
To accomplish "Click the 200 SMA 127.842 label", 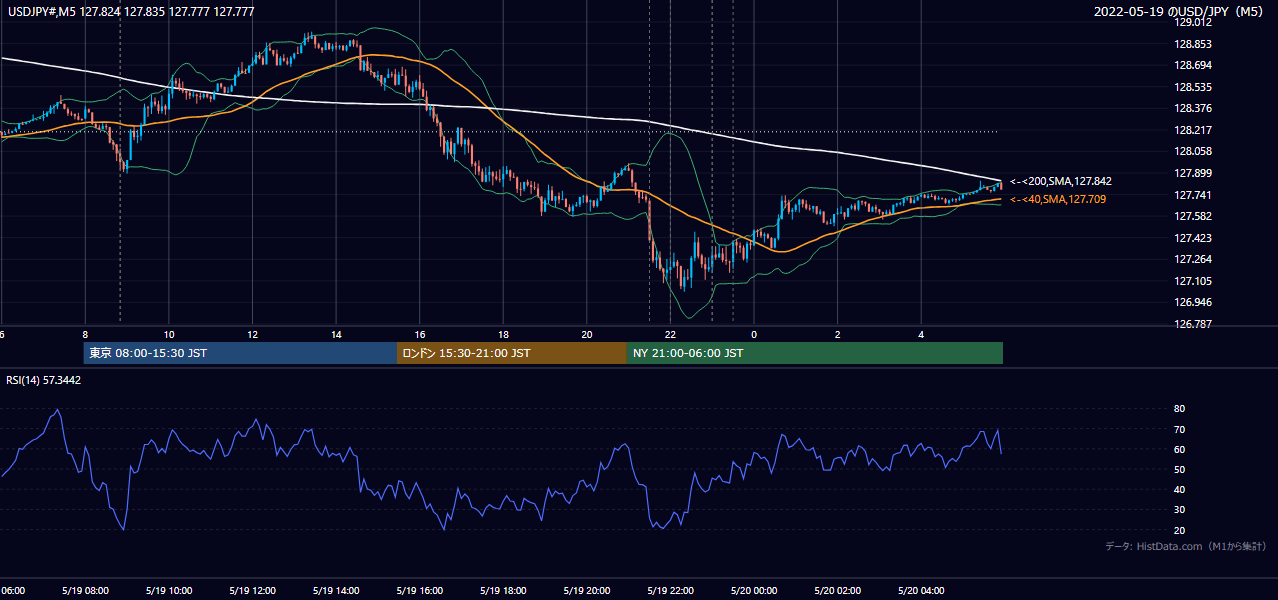I will 1060,182.
